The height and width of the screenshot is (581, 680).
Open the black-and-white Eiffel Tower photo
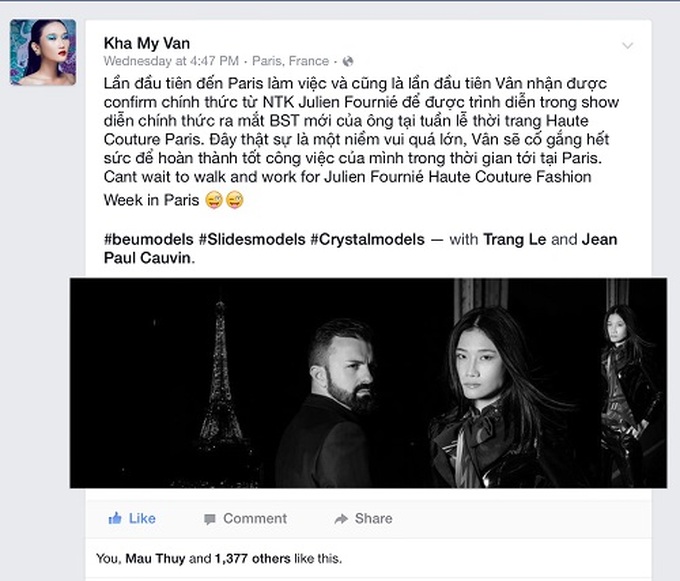(368, 383)
